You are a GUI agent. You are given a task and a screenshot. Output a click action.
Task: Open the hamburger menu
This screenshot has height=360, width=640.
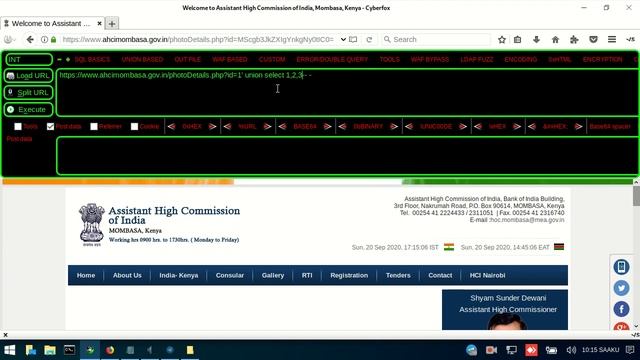point(612,40)
